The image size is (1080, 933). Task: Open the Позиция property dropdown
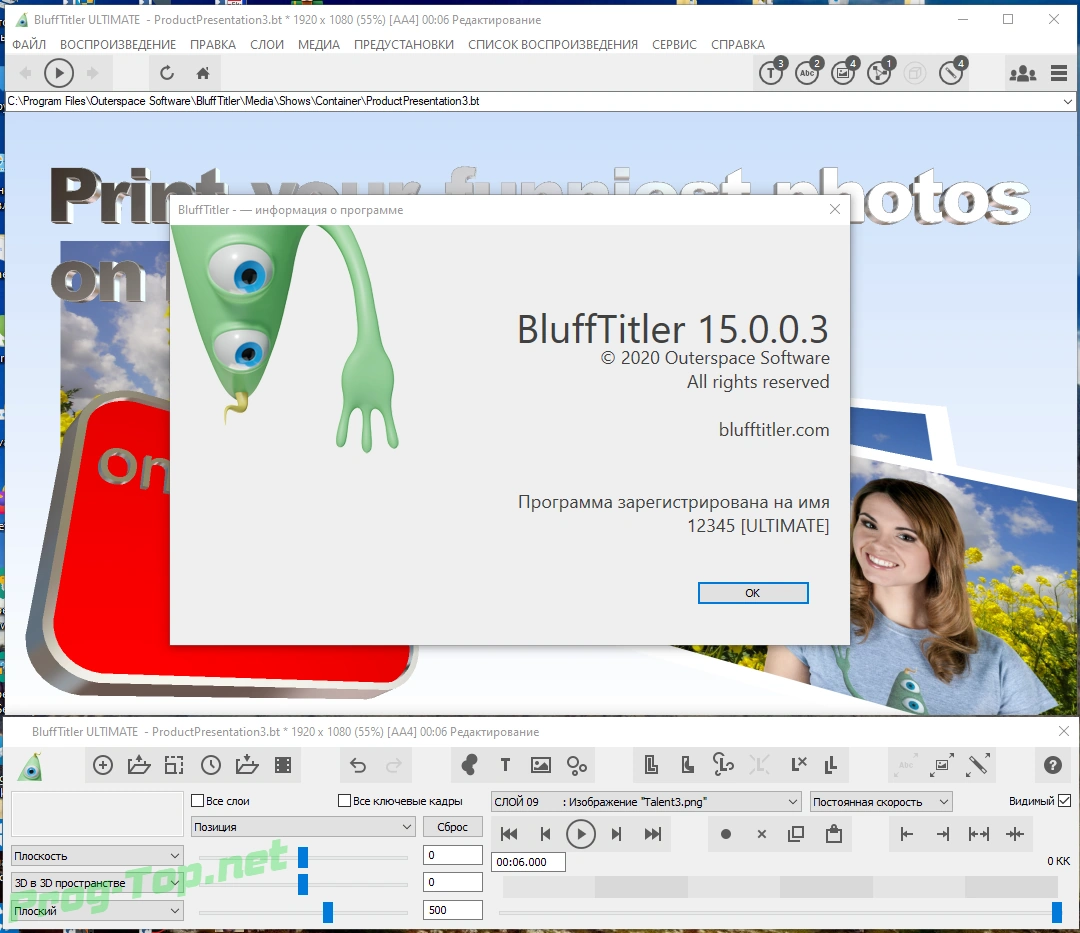tap(303, 827)
